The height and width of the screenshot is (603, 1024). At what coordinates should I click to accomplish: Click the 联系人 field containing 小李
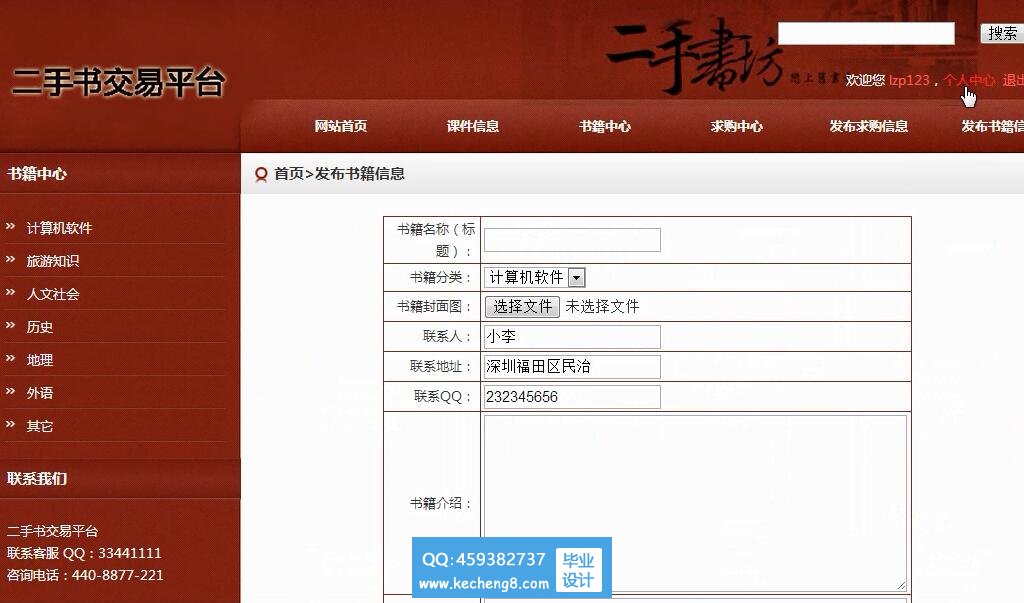coord(572,336)
